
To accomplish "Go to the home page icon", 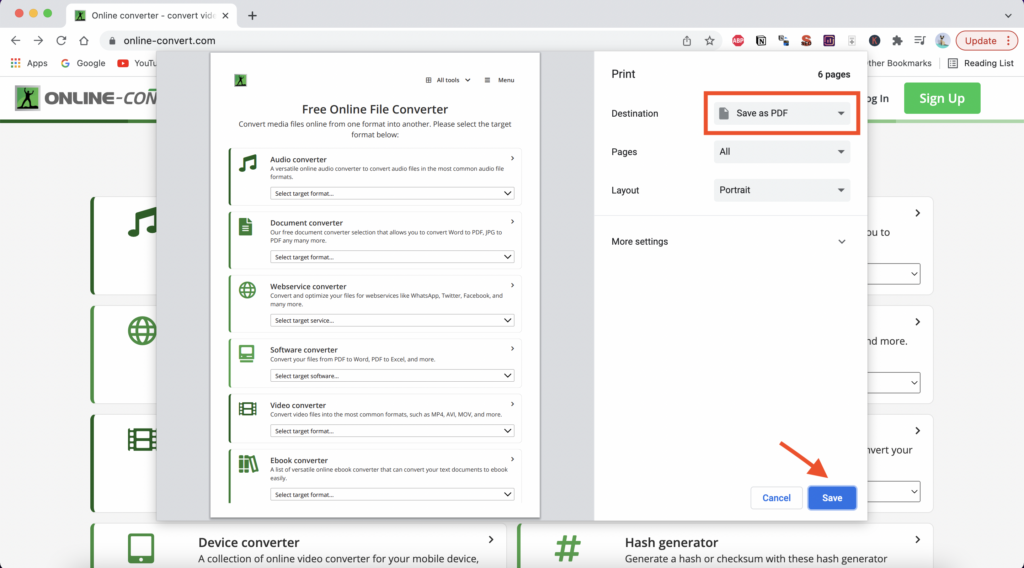I will pyautogui.click(x=84, y=40).
